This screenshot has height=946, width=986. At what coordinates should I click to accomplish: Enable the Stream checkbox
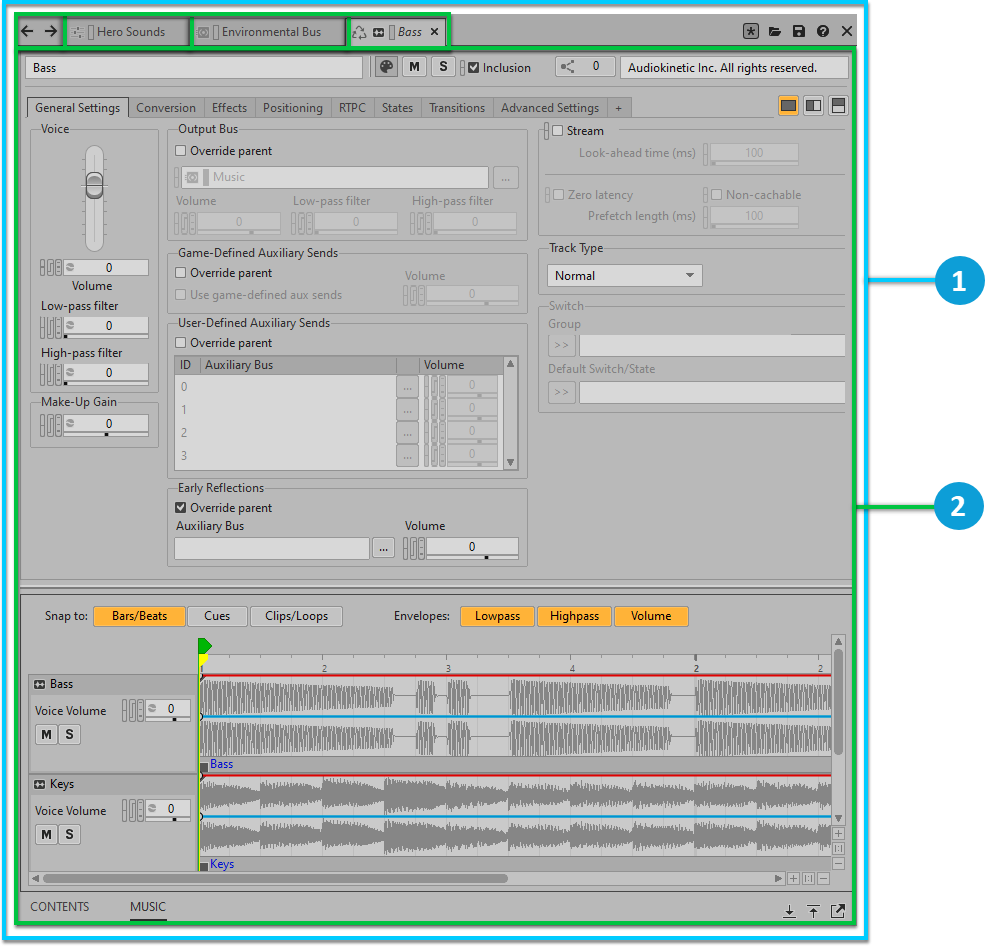pyautogui.click(x=558, y=131)
